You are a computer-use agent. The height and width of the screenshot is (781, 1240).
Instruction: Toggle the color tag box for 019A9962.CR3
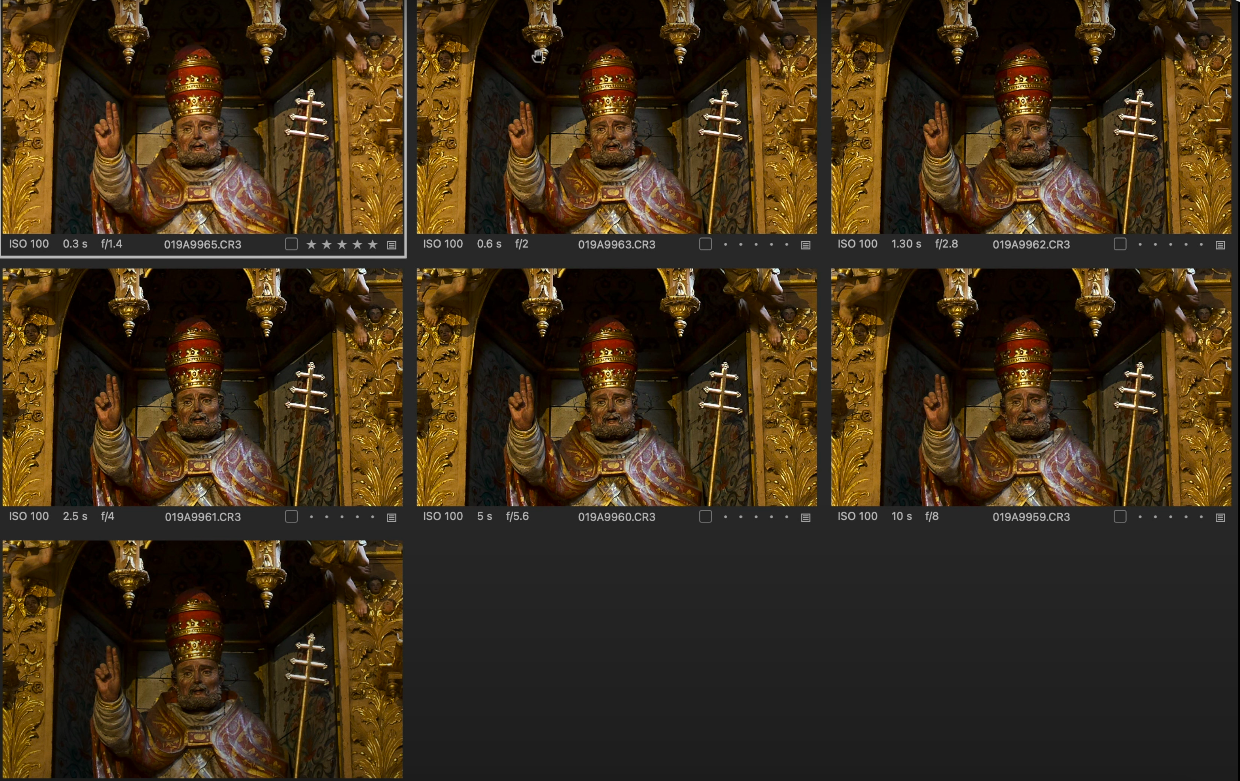1120,244
